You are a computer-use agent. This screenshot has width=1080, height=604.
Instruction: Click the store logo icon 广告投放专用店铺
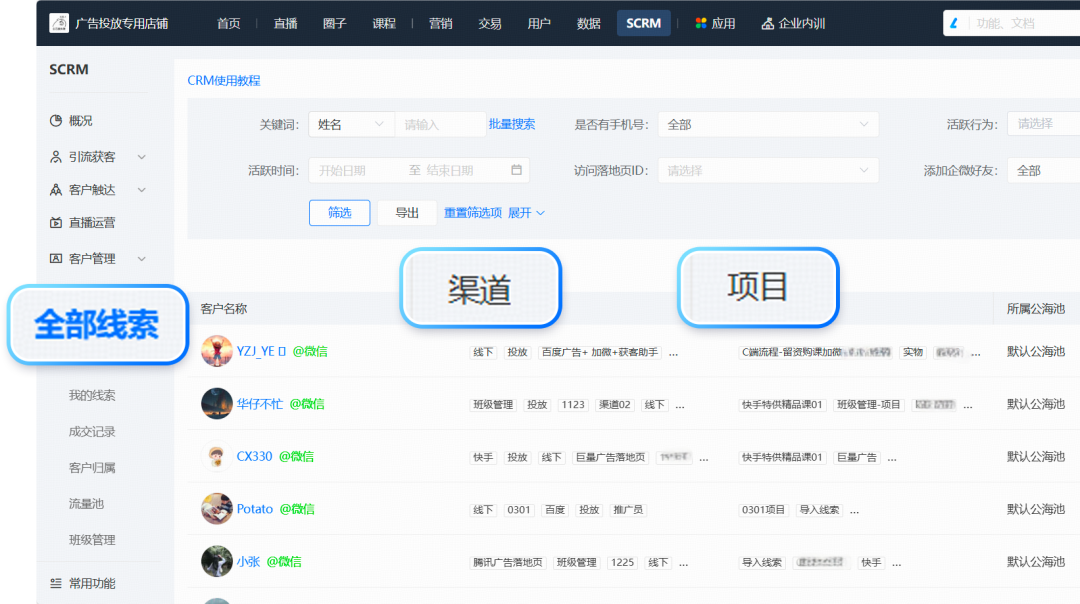(59, 23)
